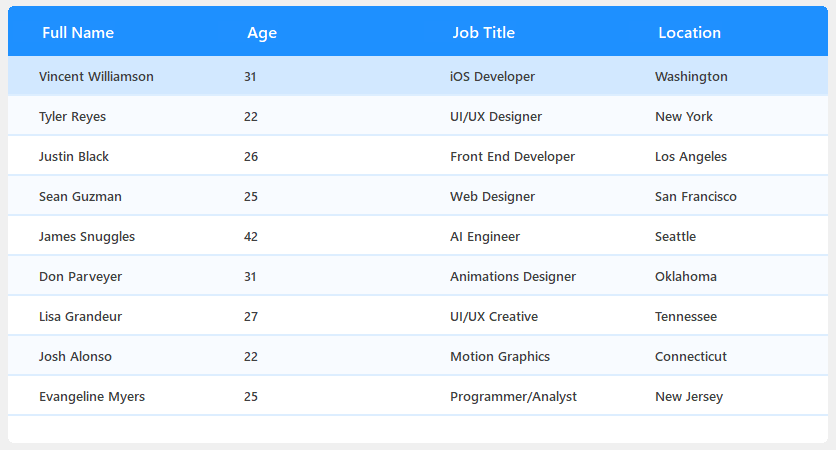The height and width of the screenshot is (450, 836).
Task: Click the Justin Black row name
Action: [74, 156]
